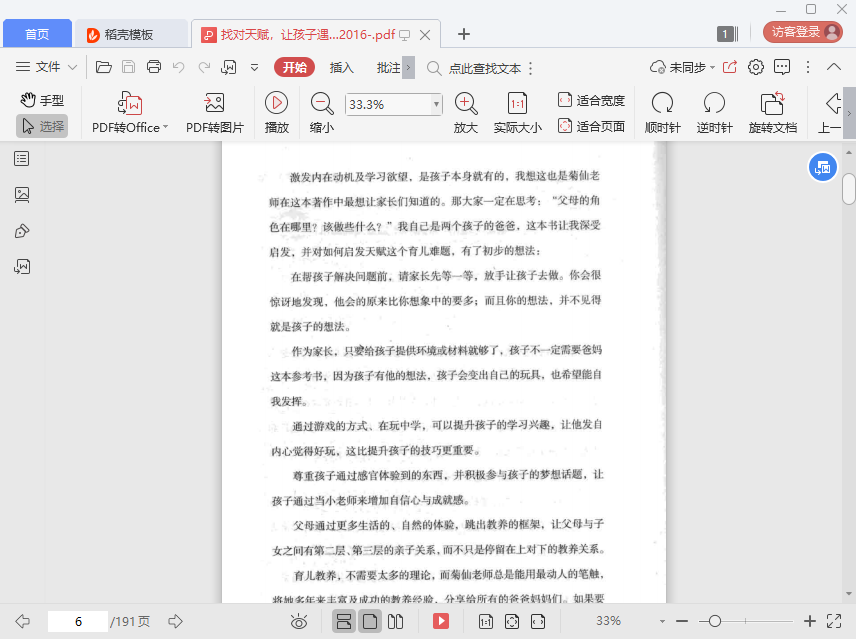856x639 pixels.
Task: Enable single page layout
Action: click(x=370, y=622)
